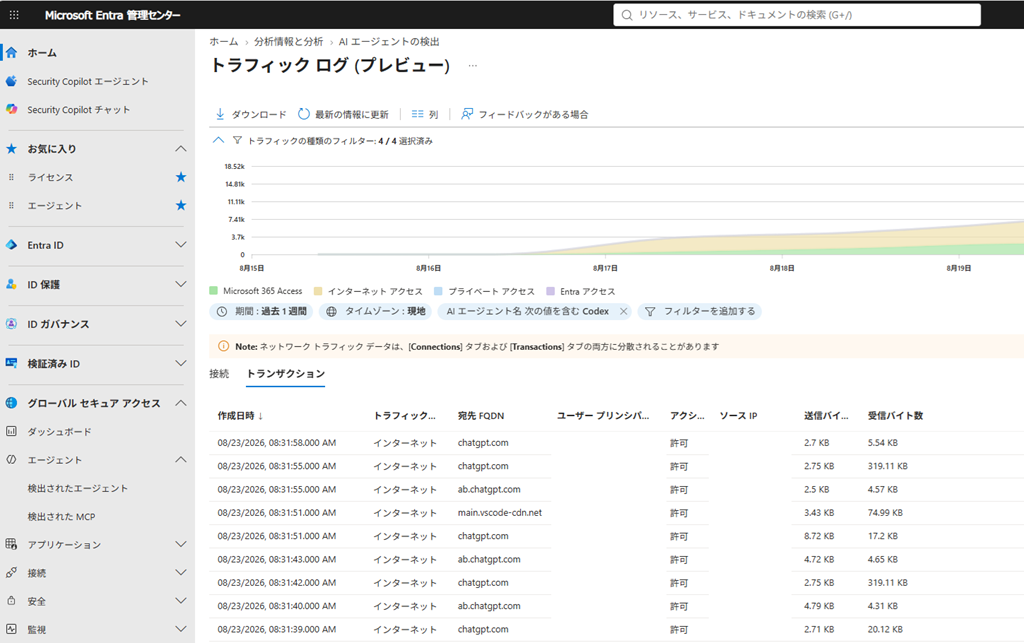Click the 安全 lock icon
Image resolution: width=1024 pixels, height=643 pixels.
[x=11, y=601]
